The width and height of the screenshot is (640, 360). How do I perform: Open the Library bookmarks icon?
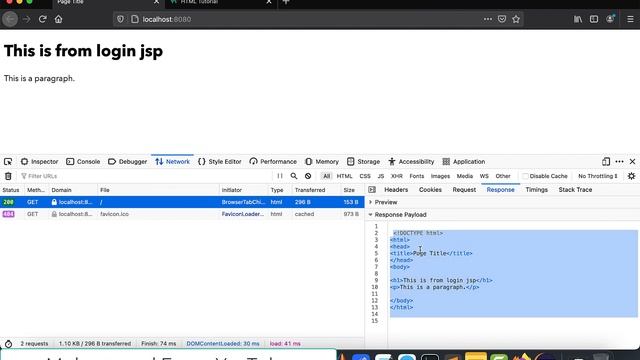point(578,19)
